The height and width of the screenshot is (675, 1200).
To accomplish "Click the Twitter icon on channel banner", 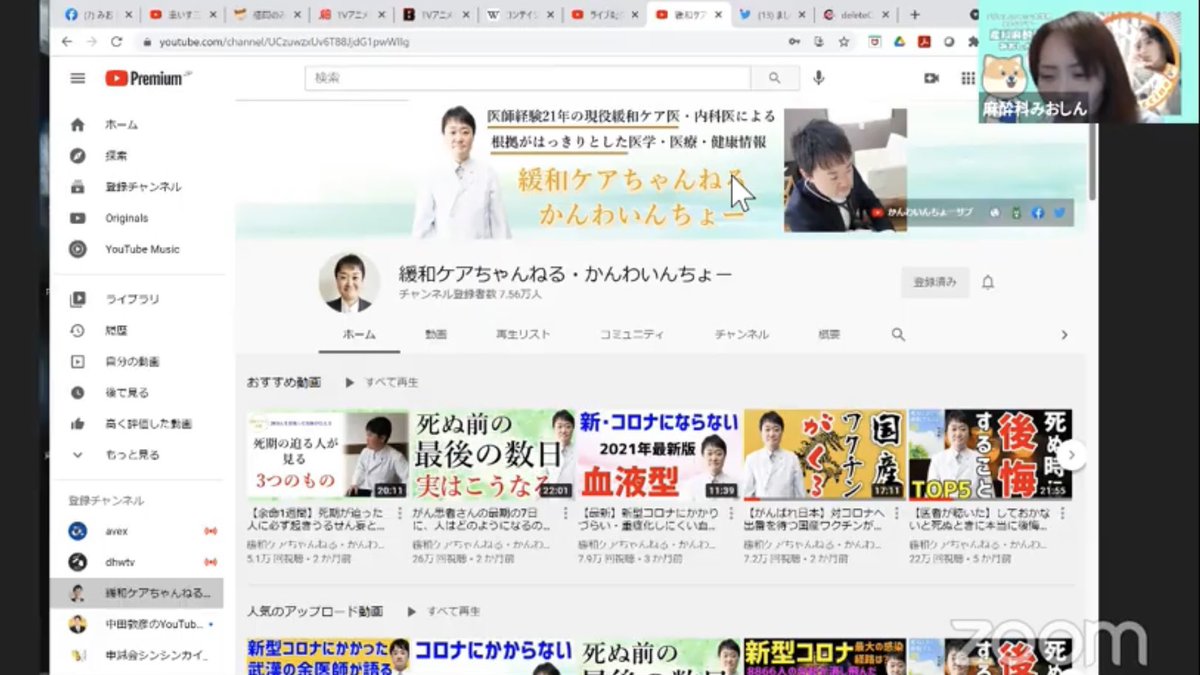I will 1059,213.
